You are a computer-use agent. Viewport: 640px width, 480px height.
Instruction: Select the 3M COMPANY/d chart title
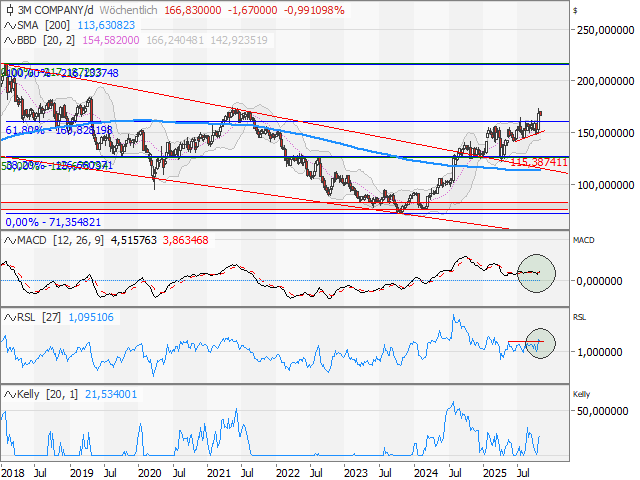coord(56,10)
